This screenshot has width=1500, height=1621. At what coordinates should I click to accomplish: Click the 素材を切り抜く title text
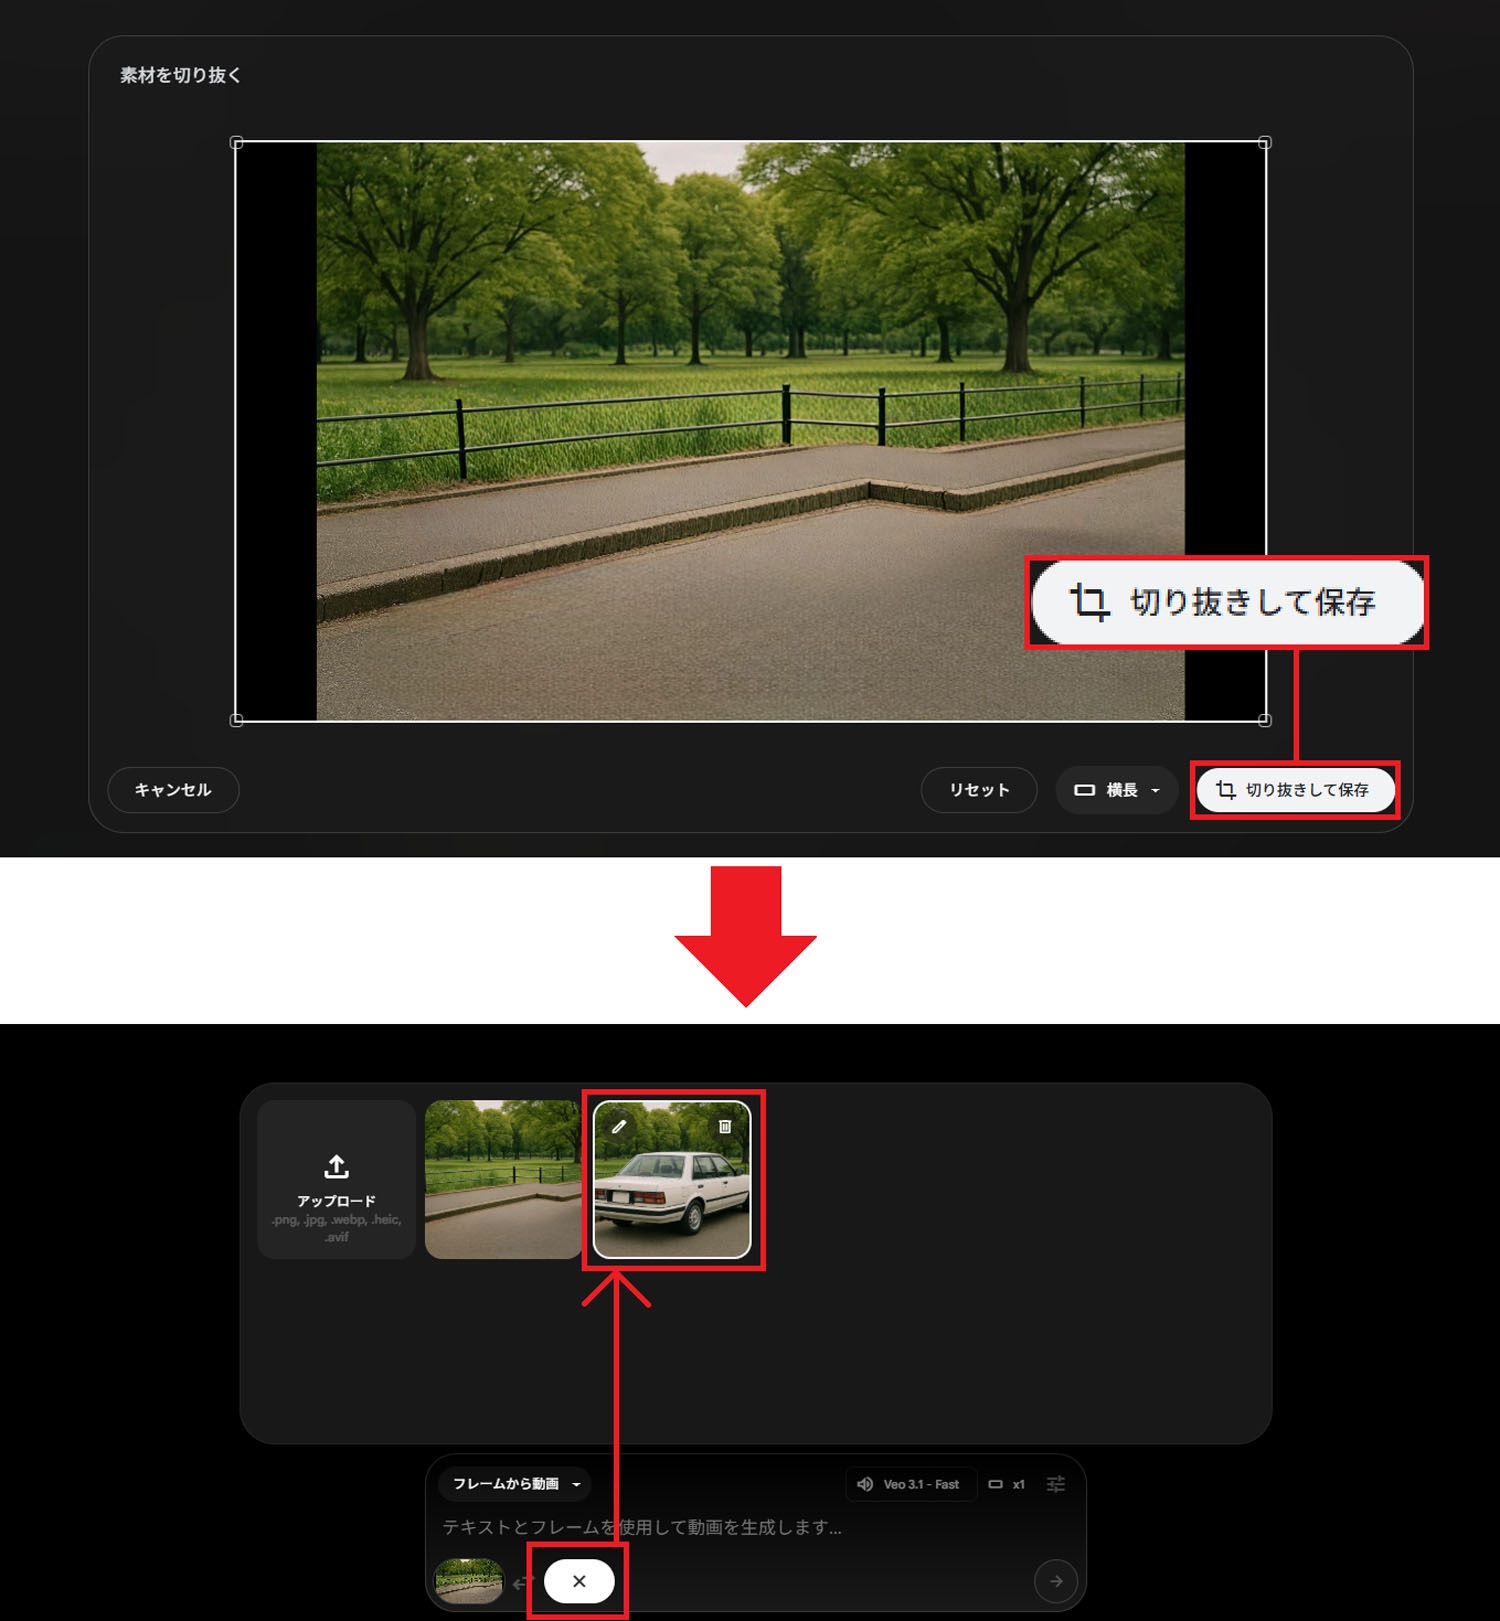coord(181,75)
